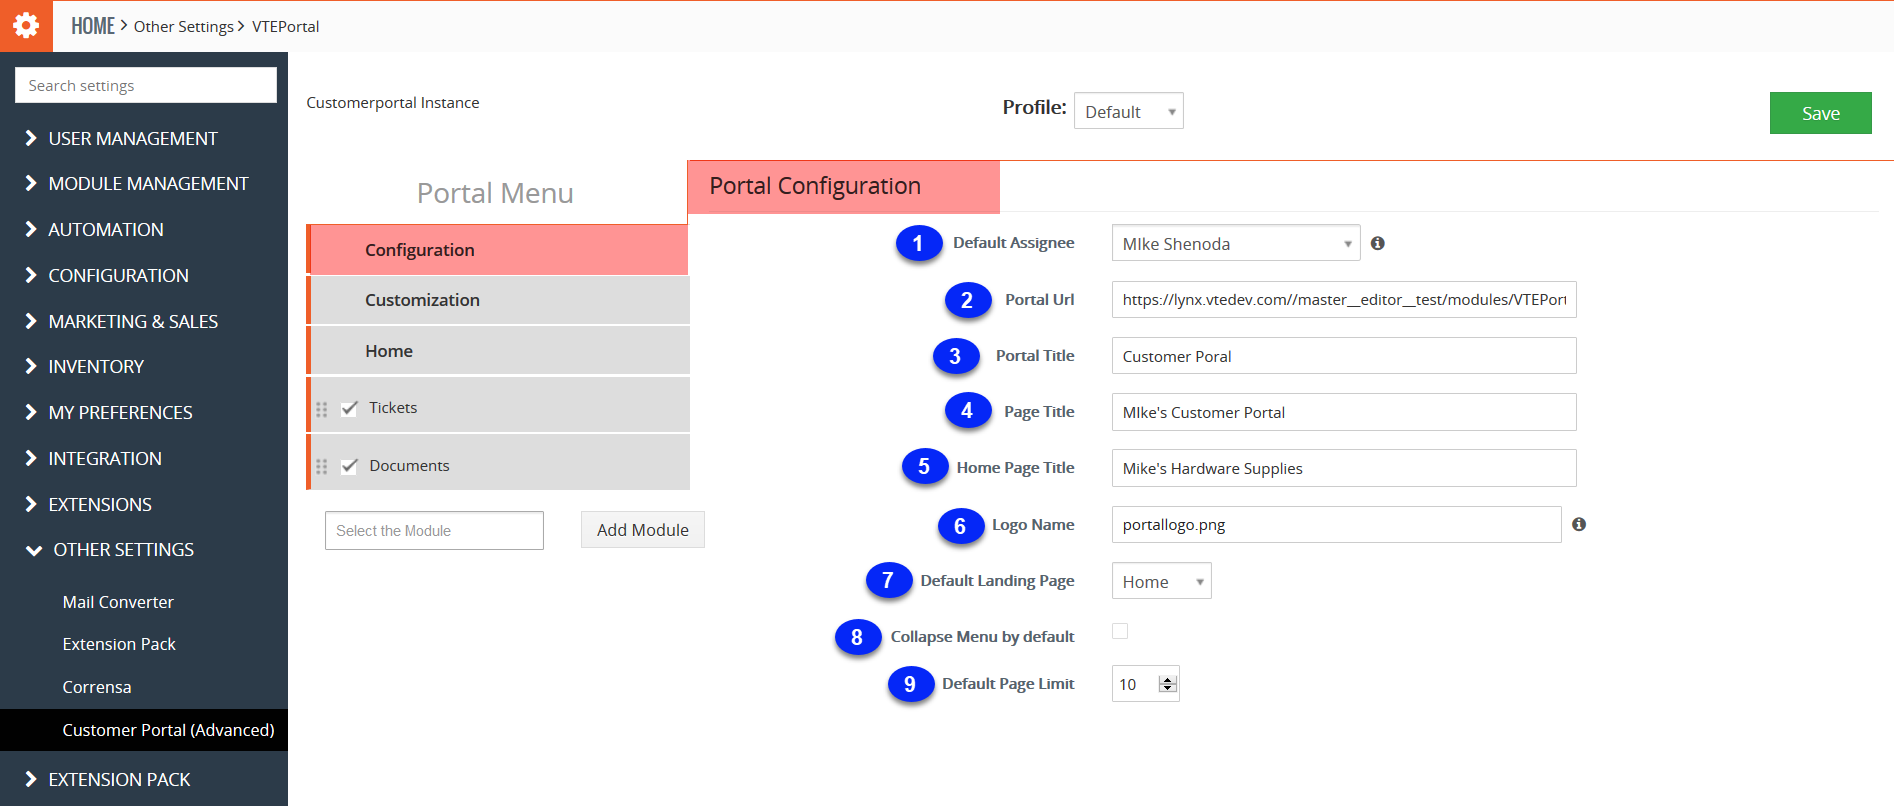Click VTEPortal breadcrumb
Viewport: 1894px width, 806px height.
(x=286, y=27)
